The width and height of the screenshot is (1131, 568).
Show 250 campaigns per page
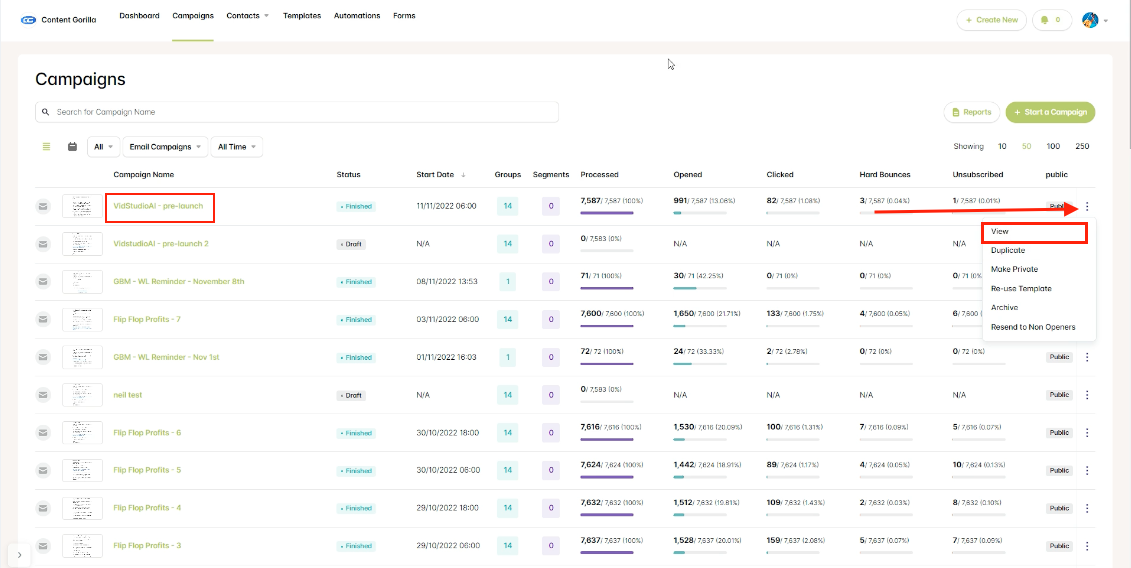(x=1081, y=147)
